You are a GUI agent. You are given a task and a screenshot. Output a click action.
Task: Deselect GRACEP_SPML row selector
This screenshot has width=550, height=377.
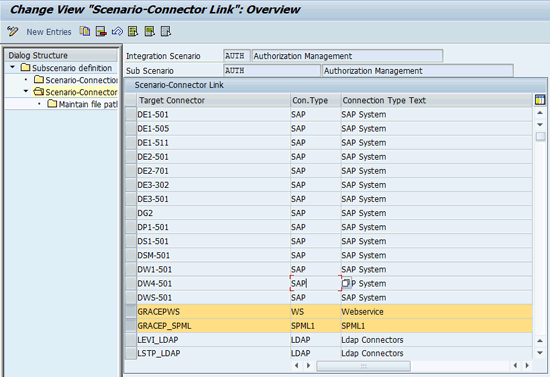[131, 325]
